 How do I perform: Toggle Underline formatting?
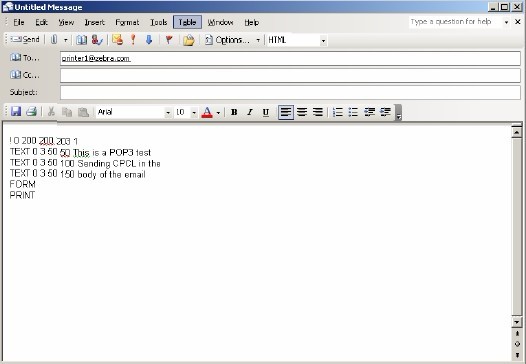[x=266, y=112]
